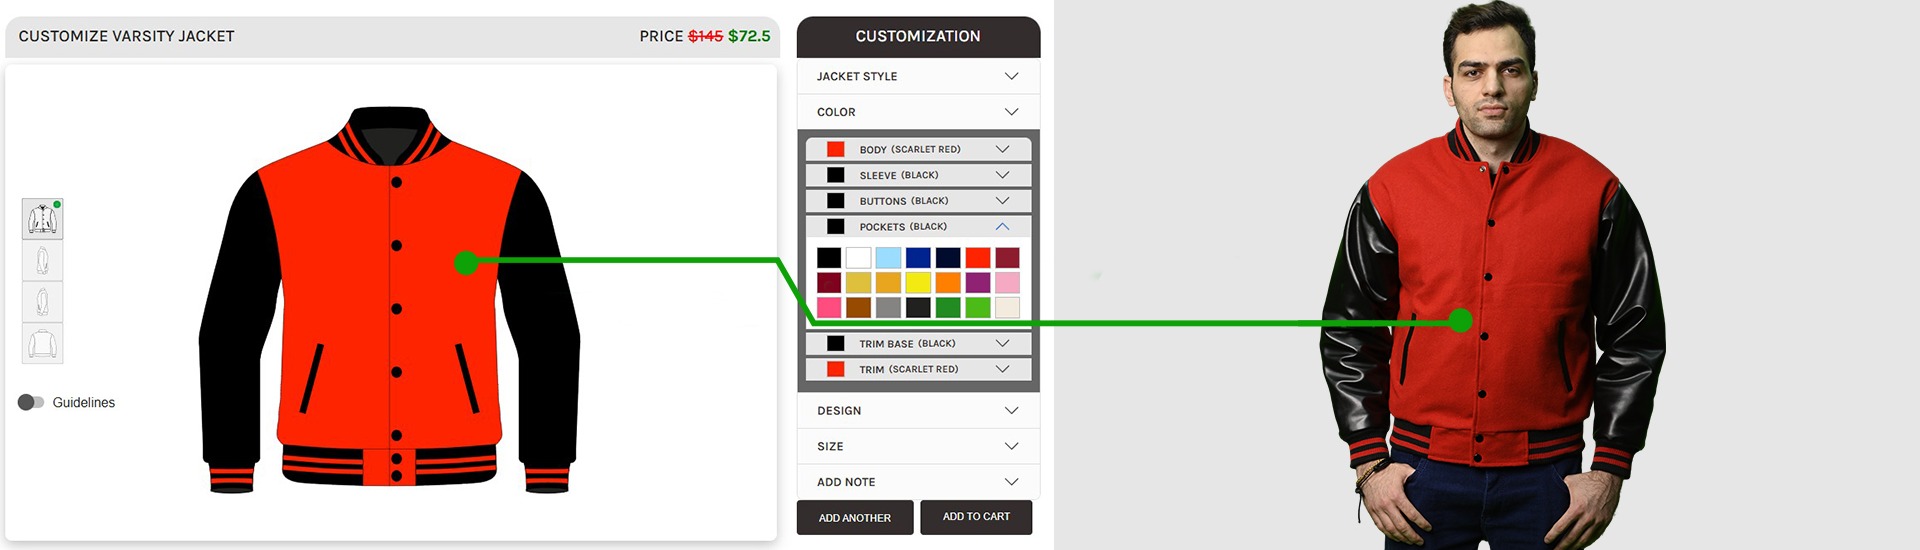
Task: Expand the Buttons color dropdown
Action: coord(1002,201)
